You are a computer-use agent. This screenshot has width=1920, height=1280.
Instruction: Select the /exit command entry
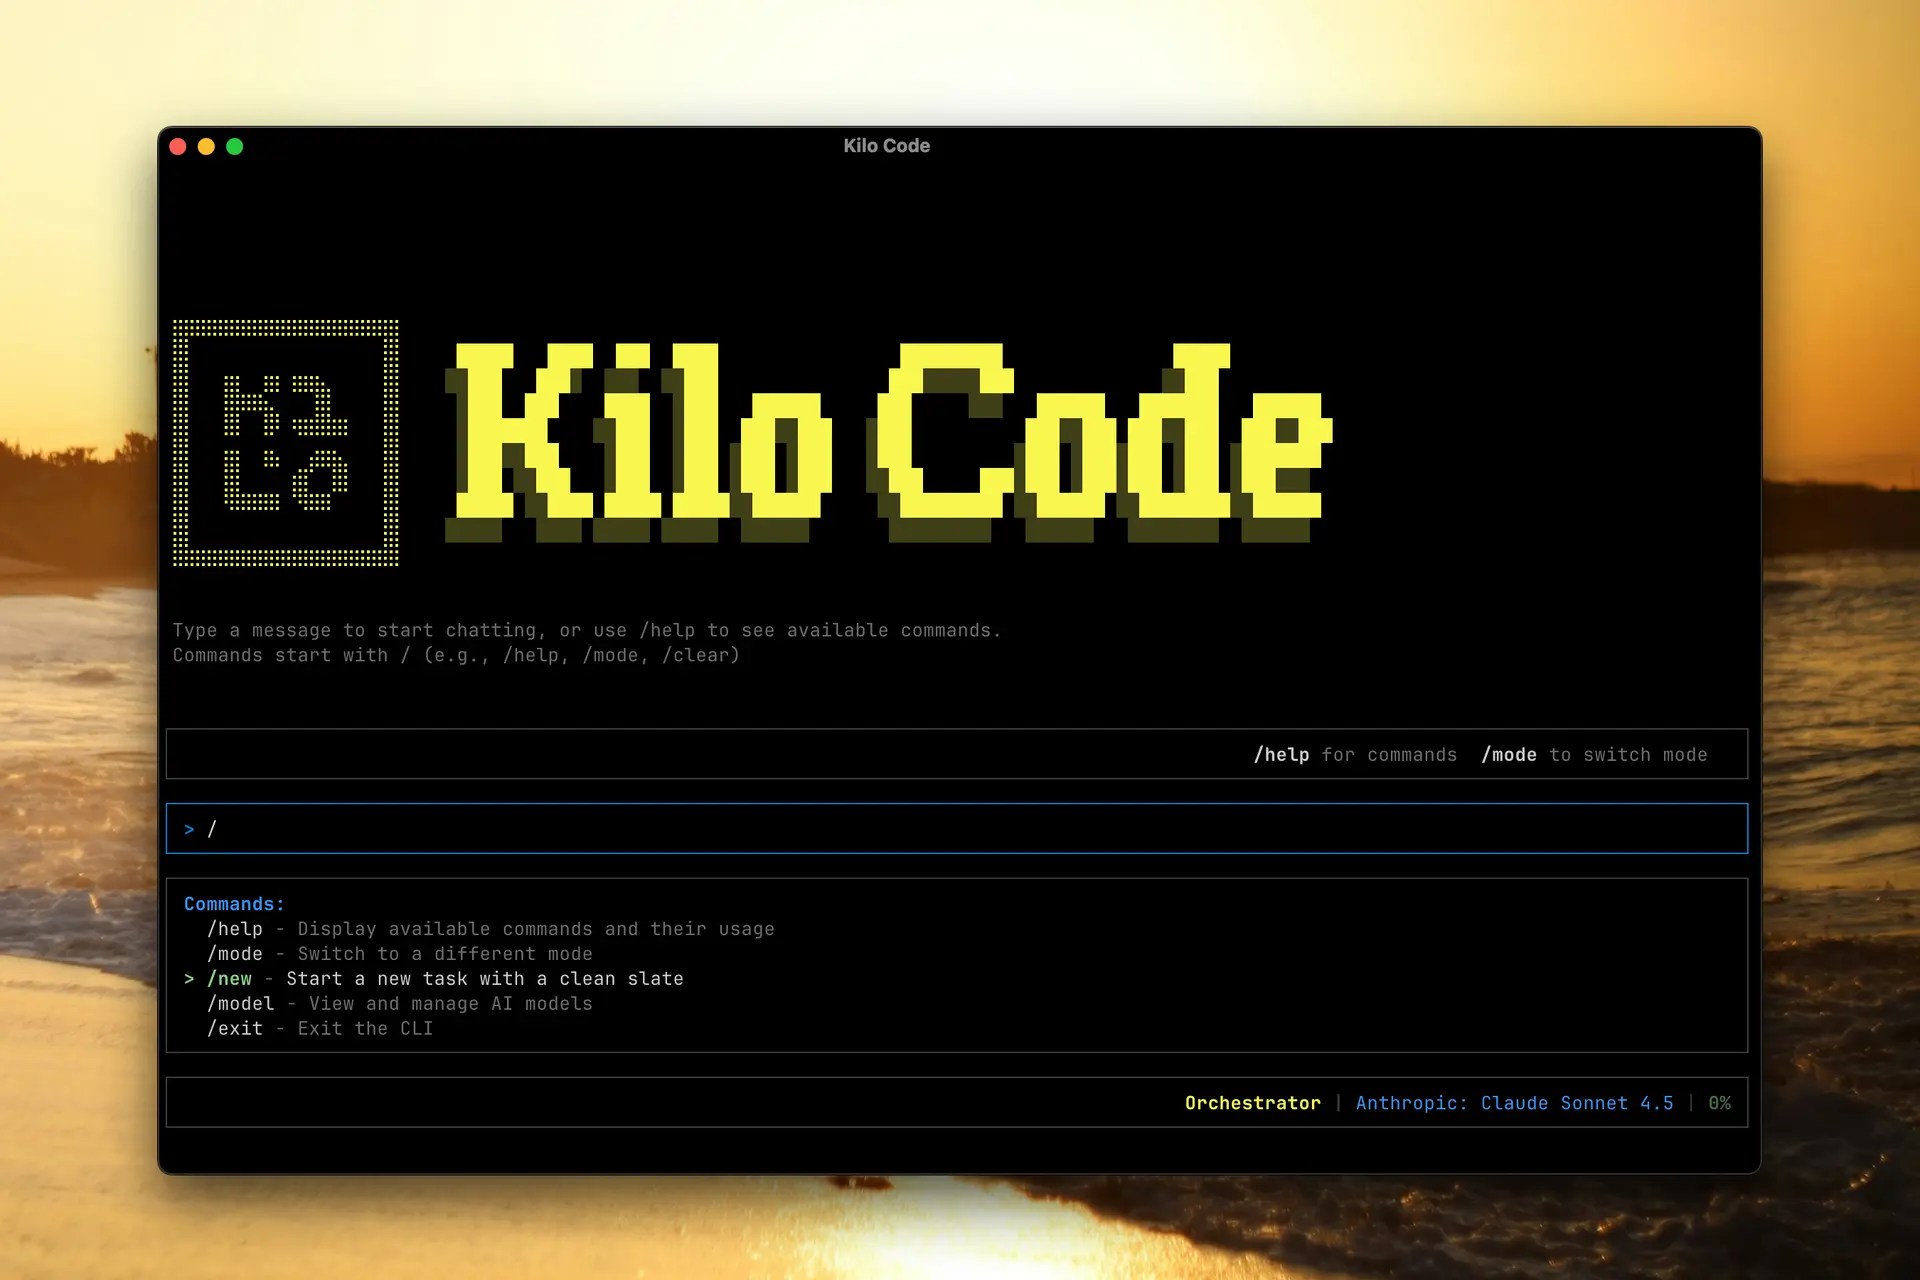[235, 1028]
